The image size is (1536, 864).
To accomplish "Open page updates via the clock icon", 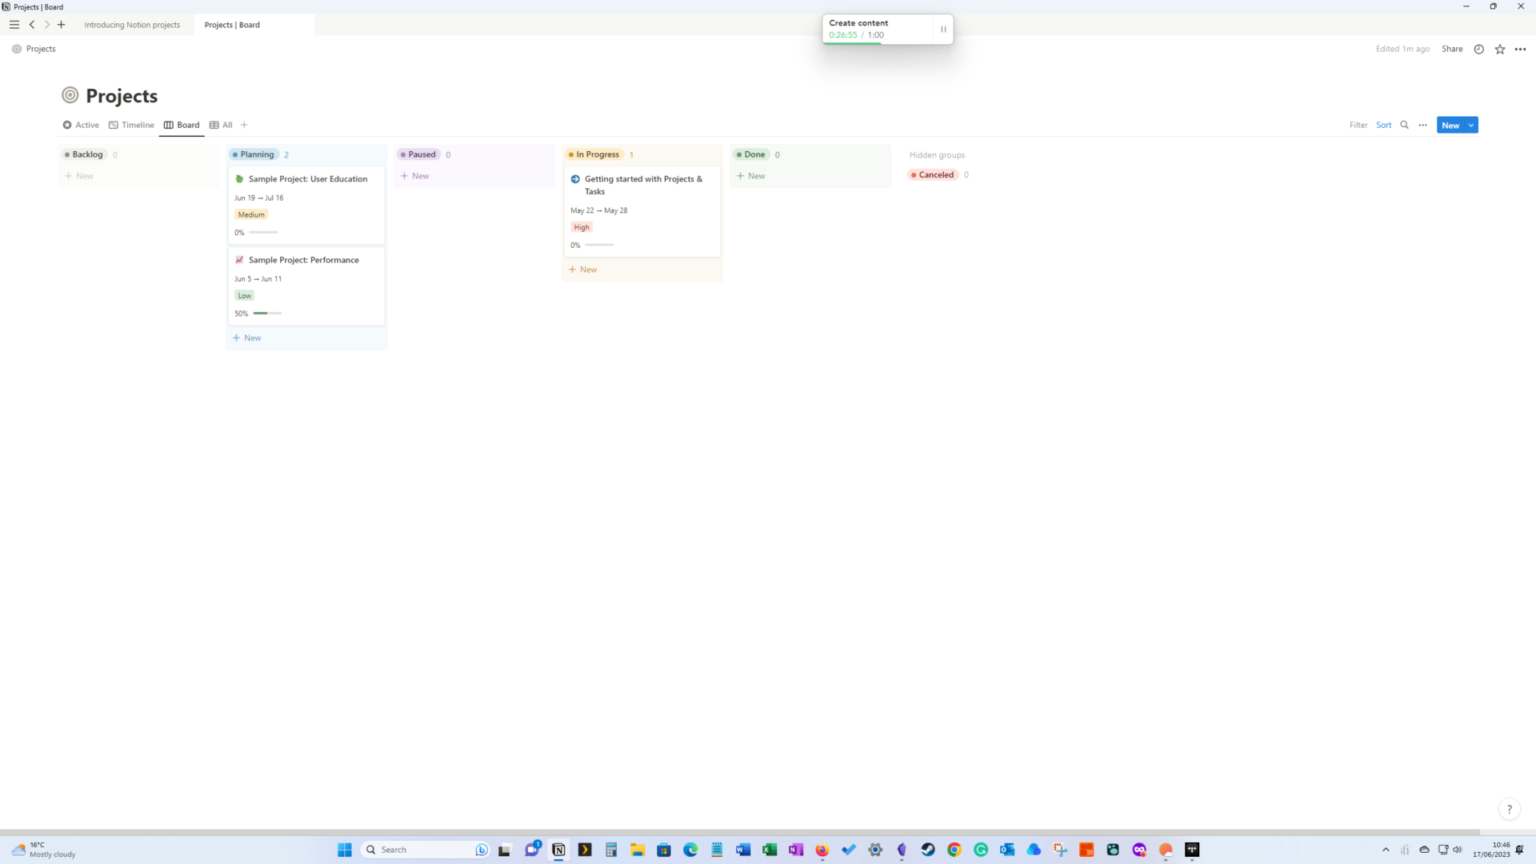I will [1478, 48].
